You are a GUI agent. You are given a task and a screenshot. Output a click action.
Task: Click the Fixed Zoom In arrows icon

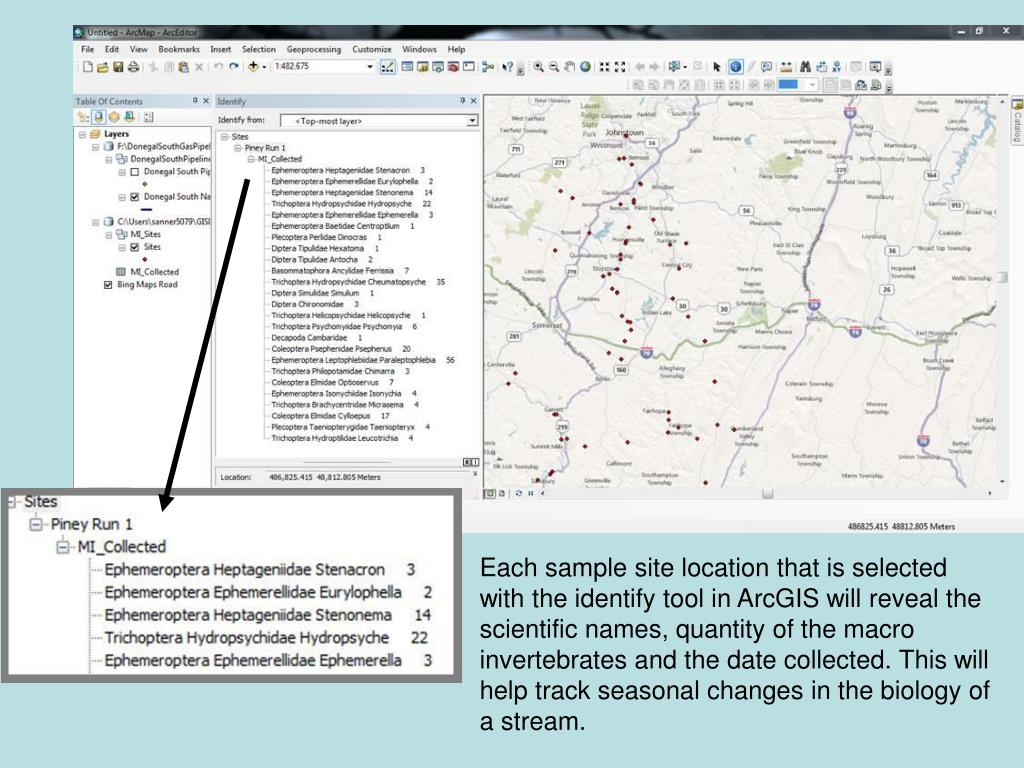[604, 67]
